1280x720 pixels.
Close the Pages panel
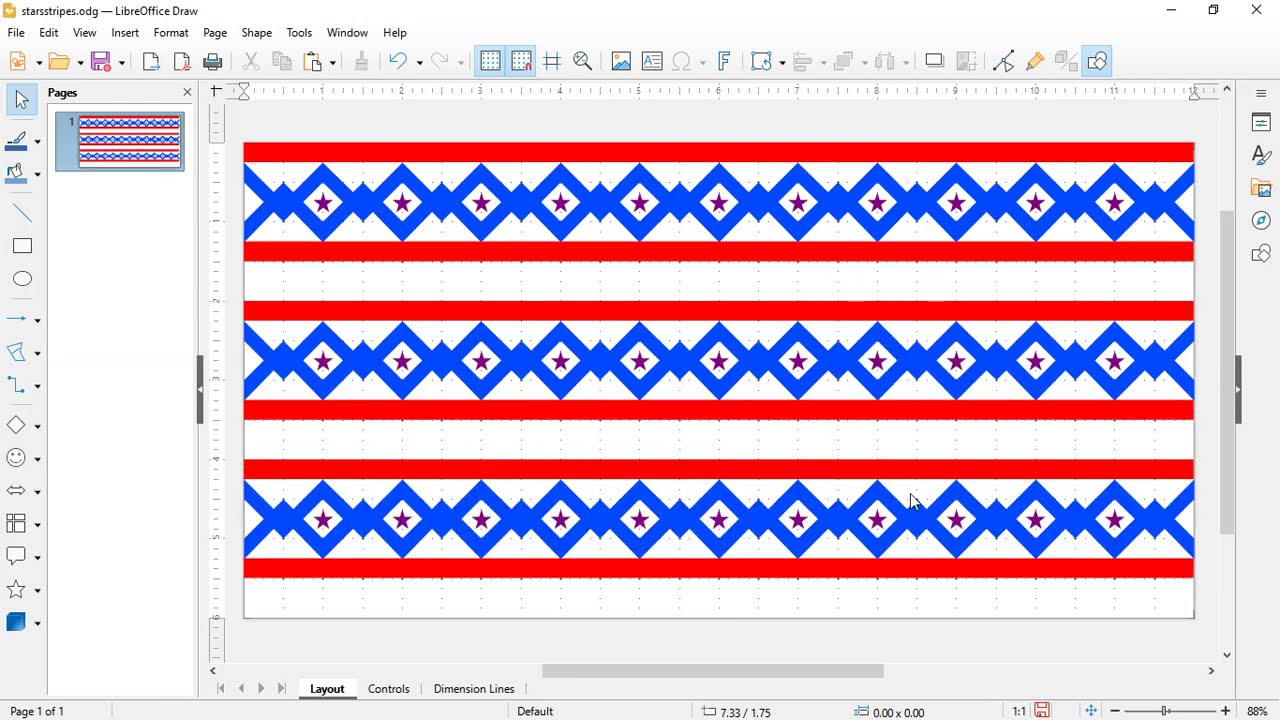pyautogui.click(x=187, y=92)
